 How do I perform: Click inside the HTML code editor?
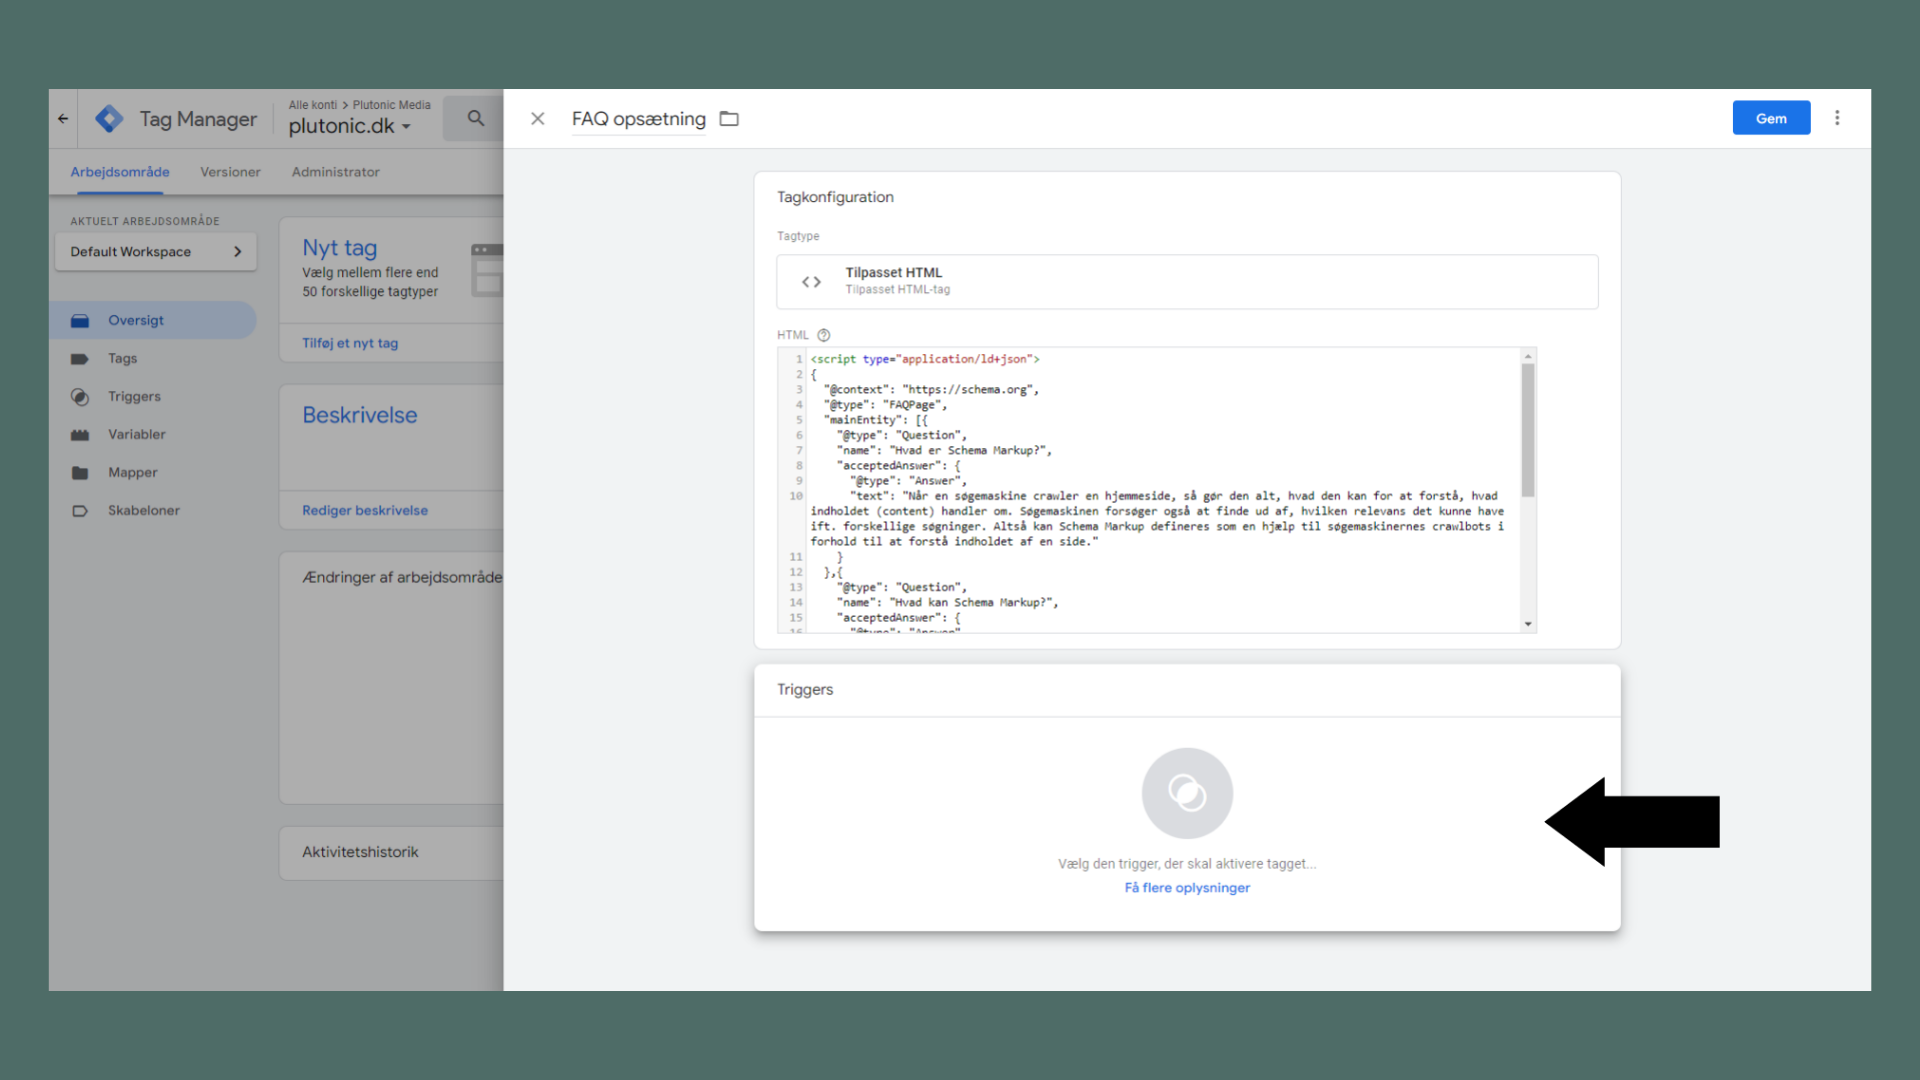tap(1157, 490)
